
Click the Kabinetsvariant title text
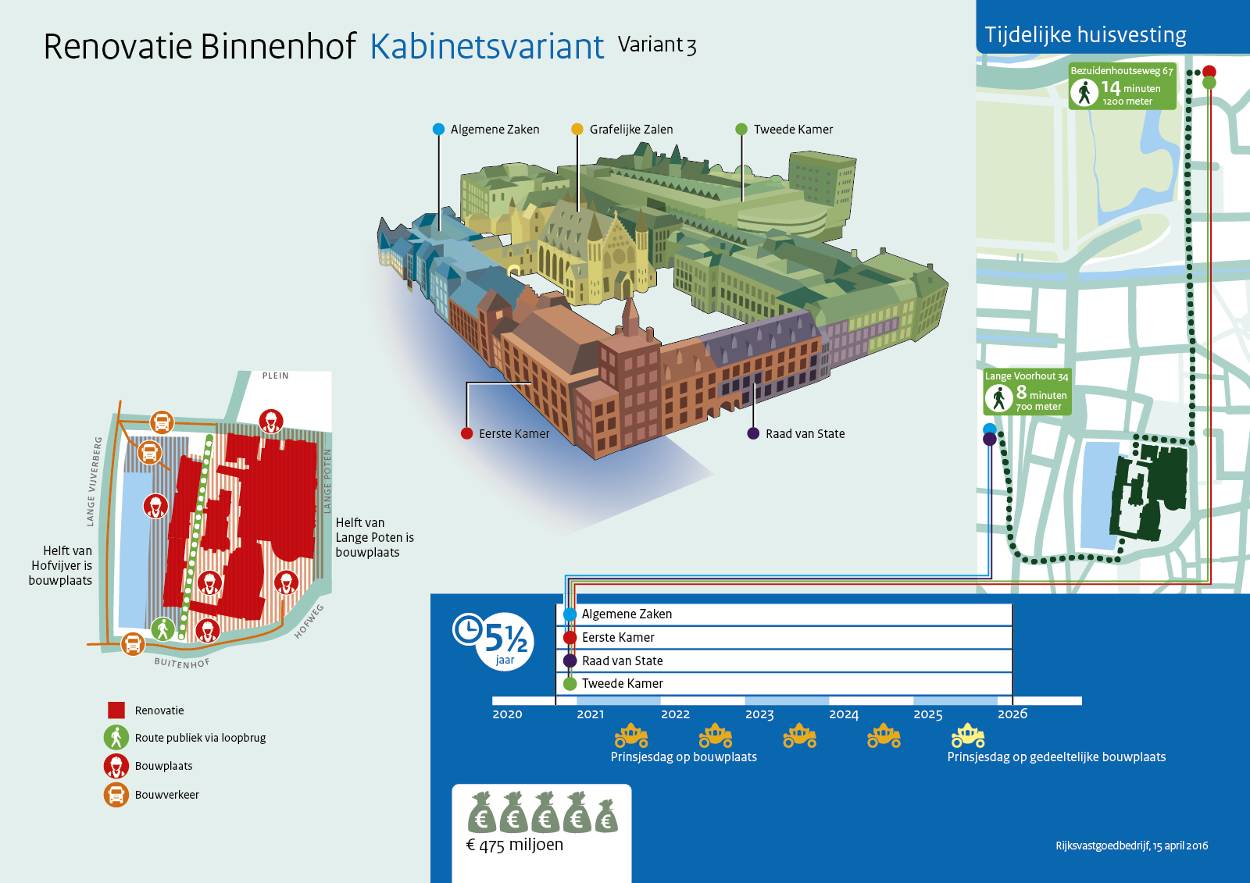[x=487, y=46]
